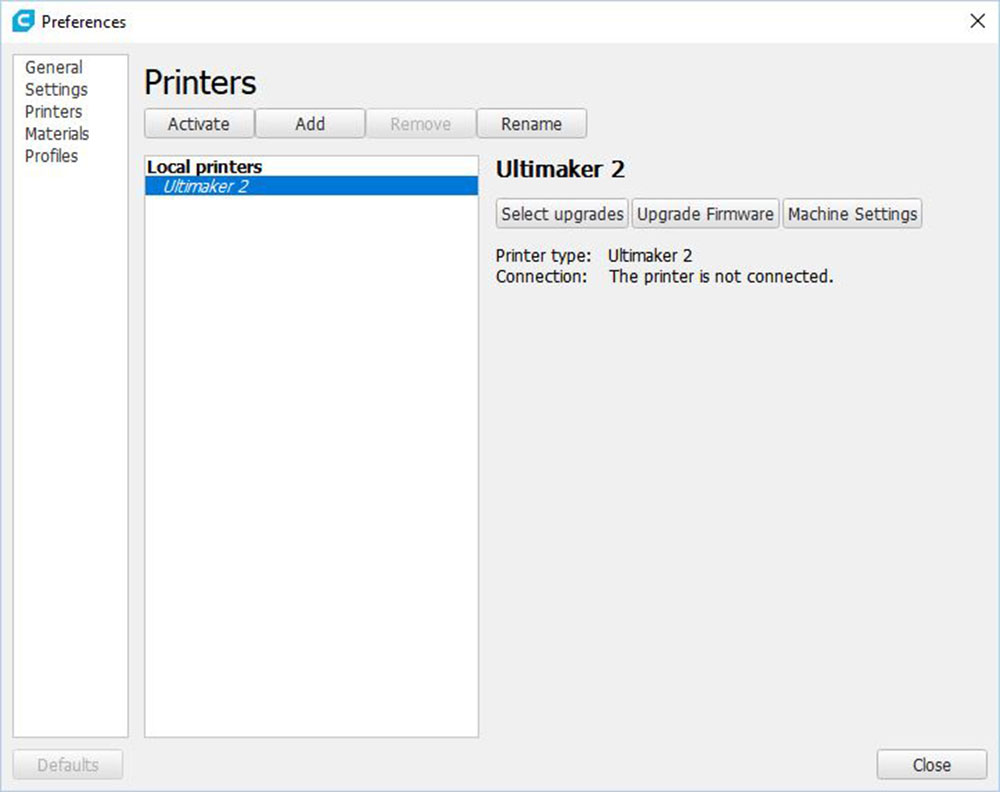The width and height of the screenshot is (1000, 792).
Task: Select Printers in the left sidebar
Action: click(54, 111)
